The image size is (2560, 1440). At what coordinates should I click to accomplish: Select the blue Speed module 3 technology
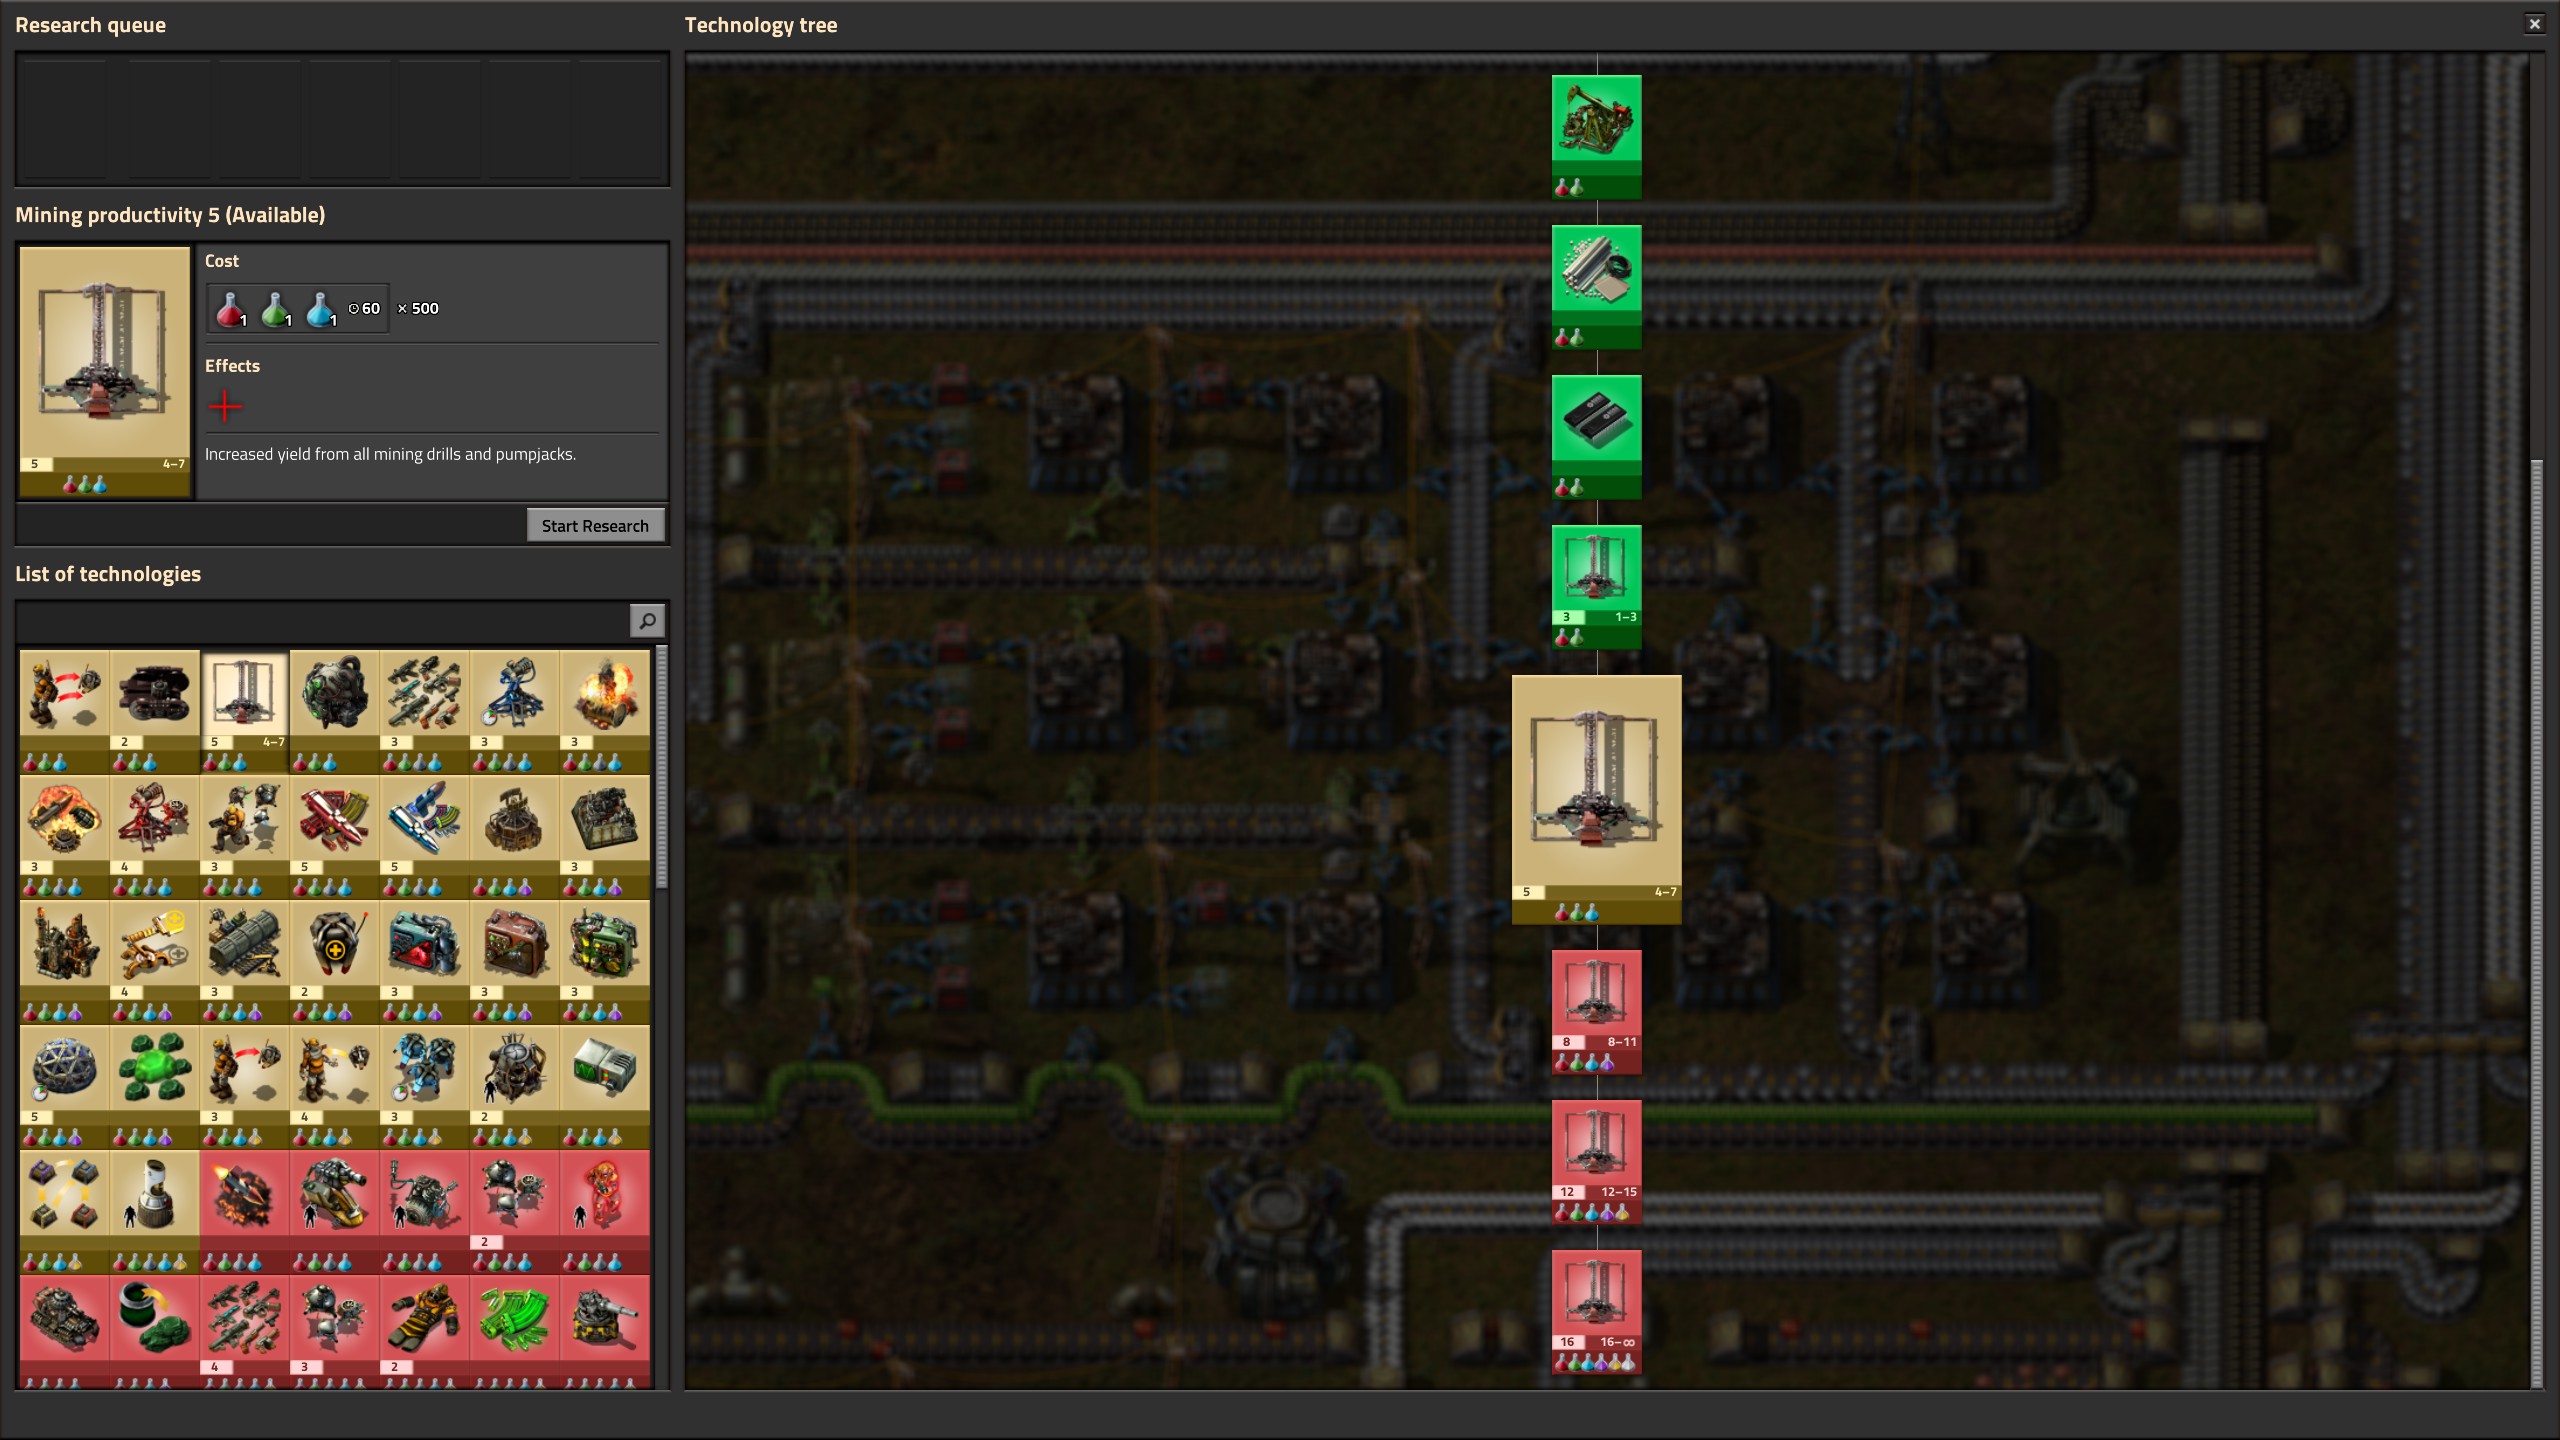(425, 962)
